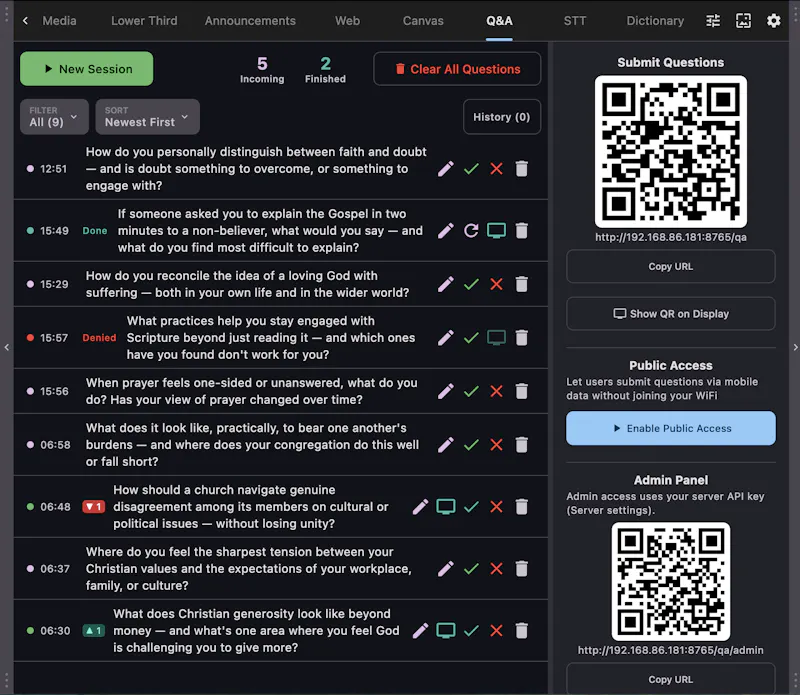Open the Dictionary tab
800x695 pixels.
(655, 21)
